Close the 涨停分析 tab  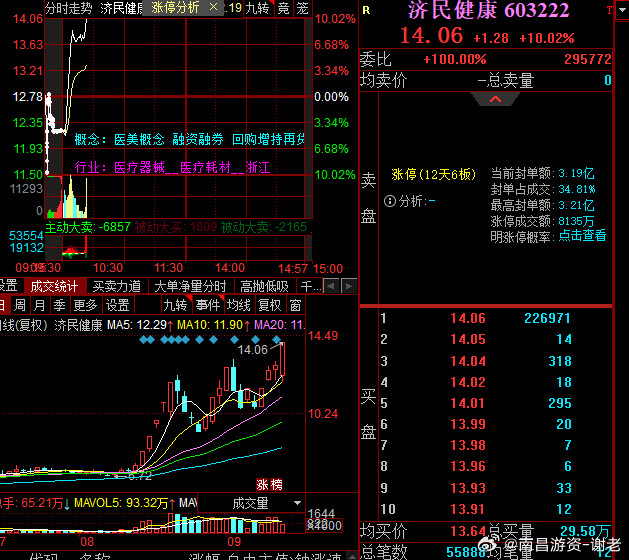coord(213,7)
